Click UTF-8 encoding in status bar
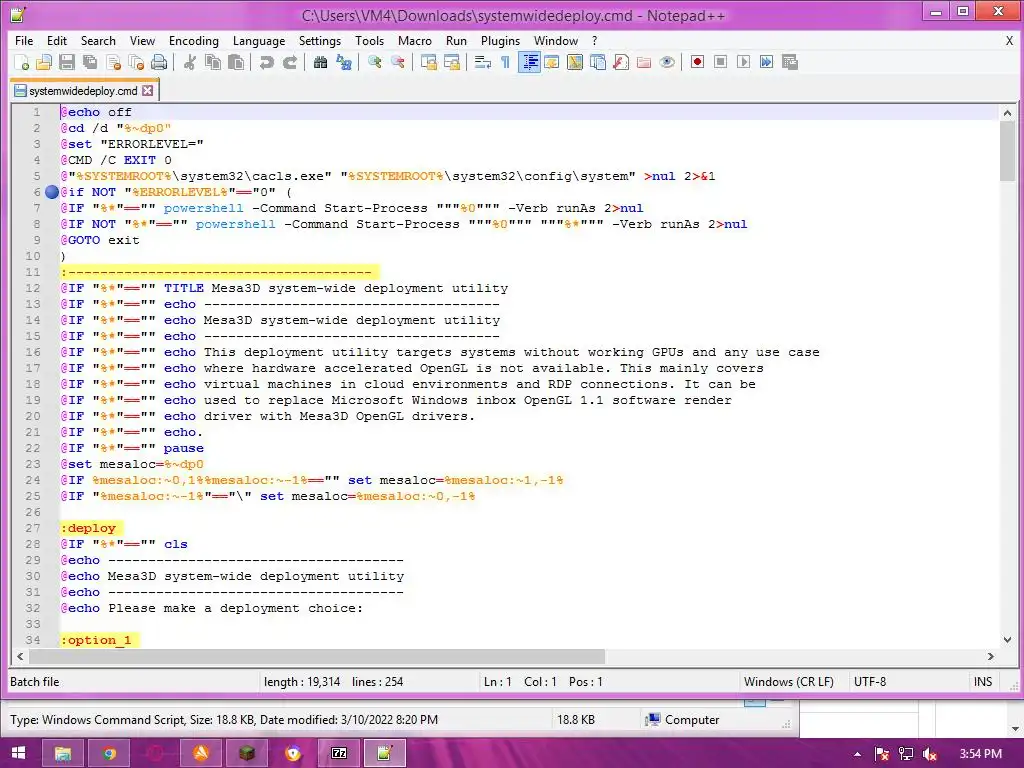Viewport: 1024px width, 768px height. pyautogui.click(x=870, y=682)
